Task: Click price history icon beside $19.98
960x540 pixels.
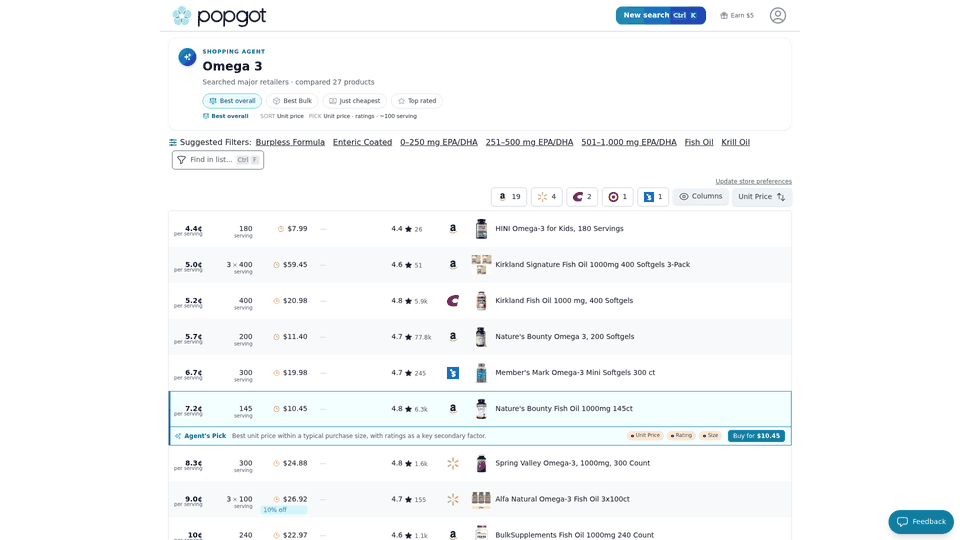Action: tap(277, 373)
